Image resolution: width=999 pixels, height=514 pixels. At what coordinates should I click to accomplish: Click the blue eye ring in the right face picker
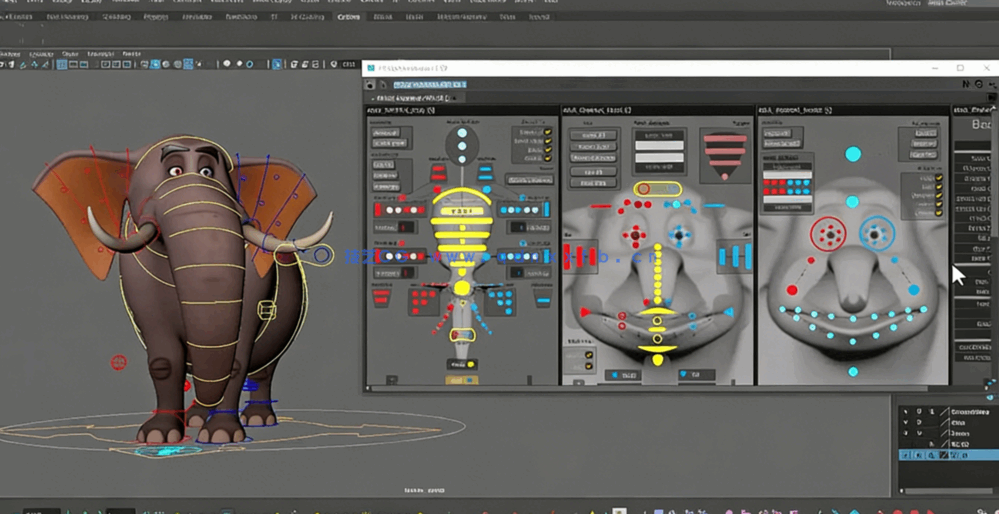pos(876,234)
